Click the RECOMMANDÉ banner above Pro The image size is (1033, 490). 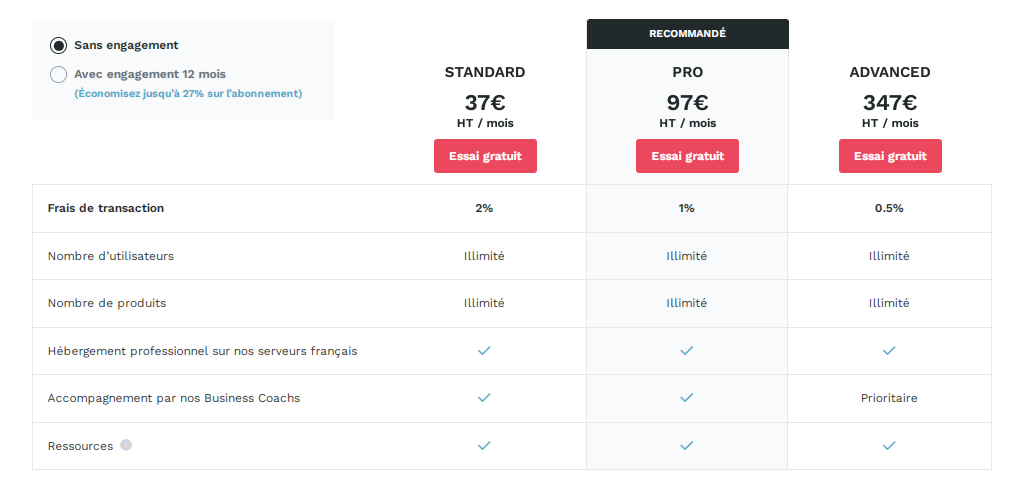[x=687, y=34]
